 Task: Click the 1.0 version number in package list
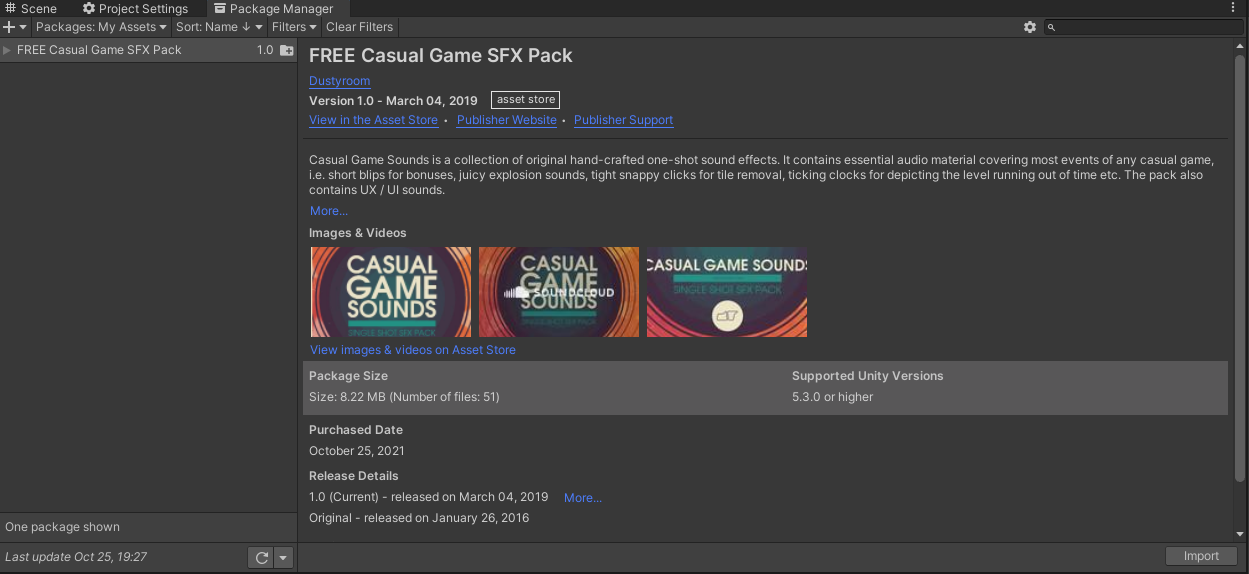click(x=265, y=50)
